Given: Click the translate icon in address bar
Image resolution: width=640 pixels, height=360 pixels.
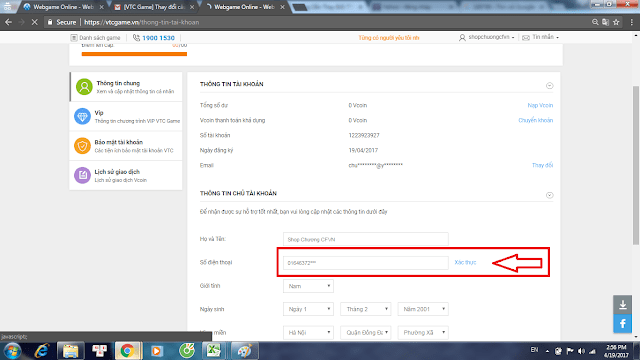Looking at the screenshot, I should pos(606,22).
